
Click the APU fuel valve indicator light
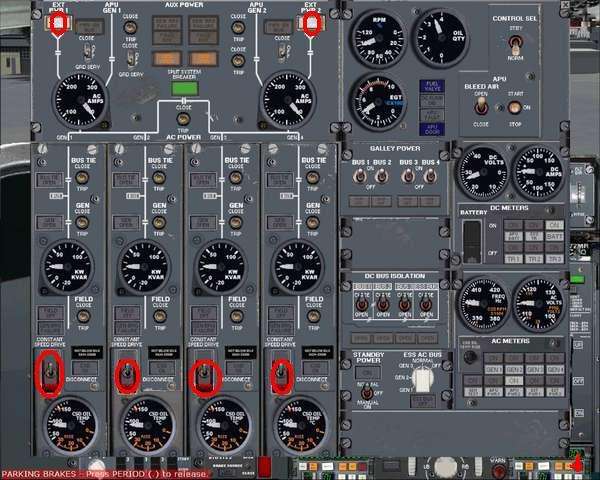pos(432,87)
